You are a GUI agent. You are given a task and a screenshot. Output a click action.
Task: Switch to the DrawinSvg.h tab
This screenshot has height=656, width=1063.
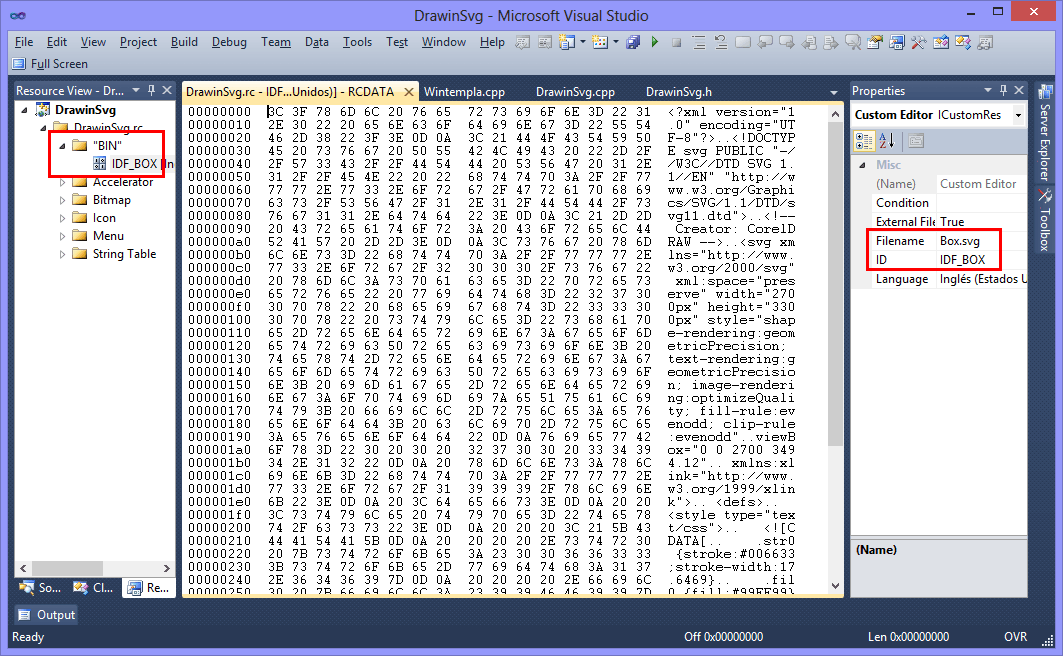coord(679,91)
